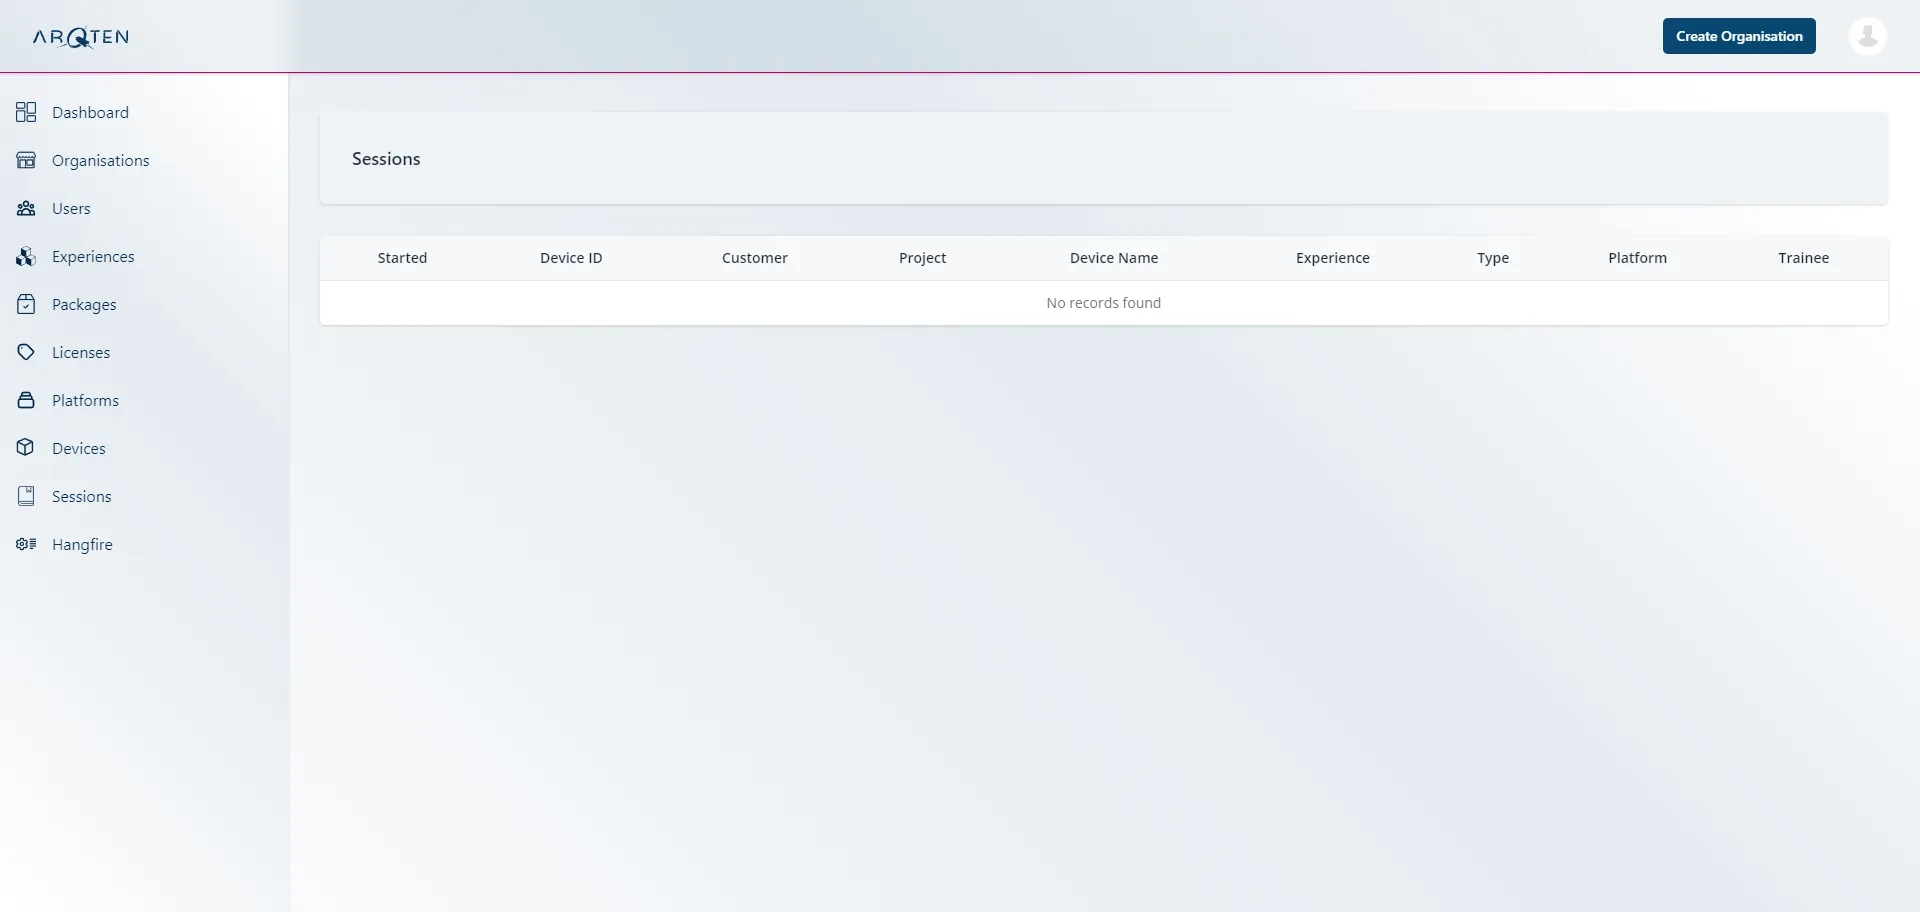Click the Device Name column header

1114,258
